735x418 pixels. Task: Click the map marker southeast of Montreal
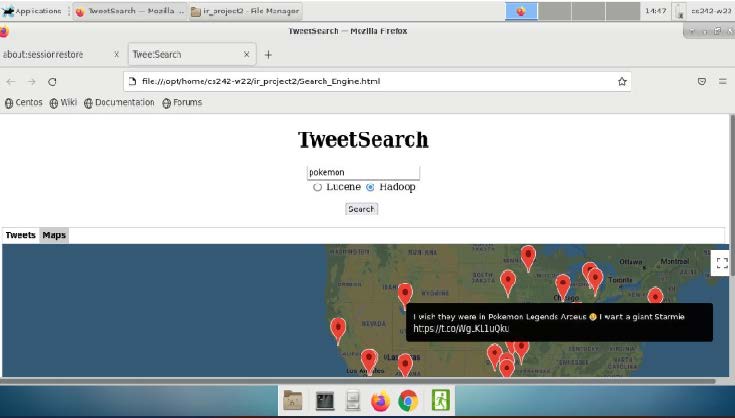pos(655,296)
